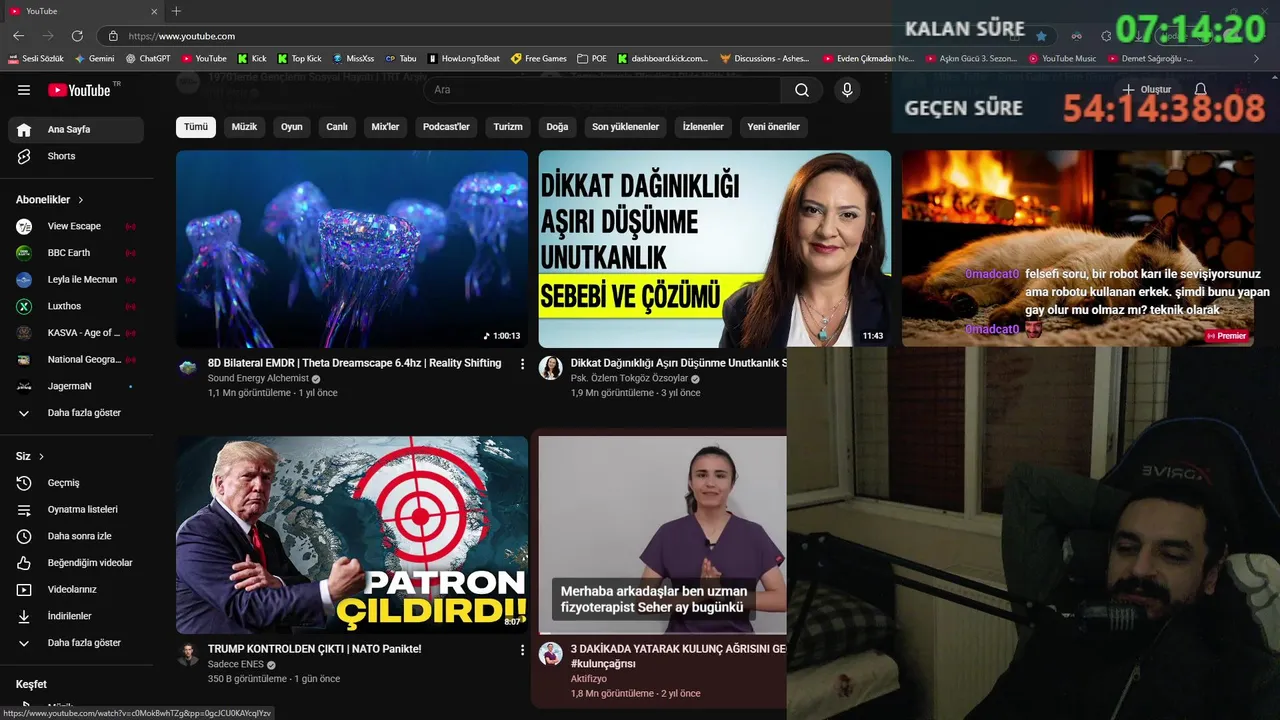Screen dimensions: 1280x720
Task: Open Leyla ile Mecnun channel
Action: pyautogui.click(x=76, y=280)
